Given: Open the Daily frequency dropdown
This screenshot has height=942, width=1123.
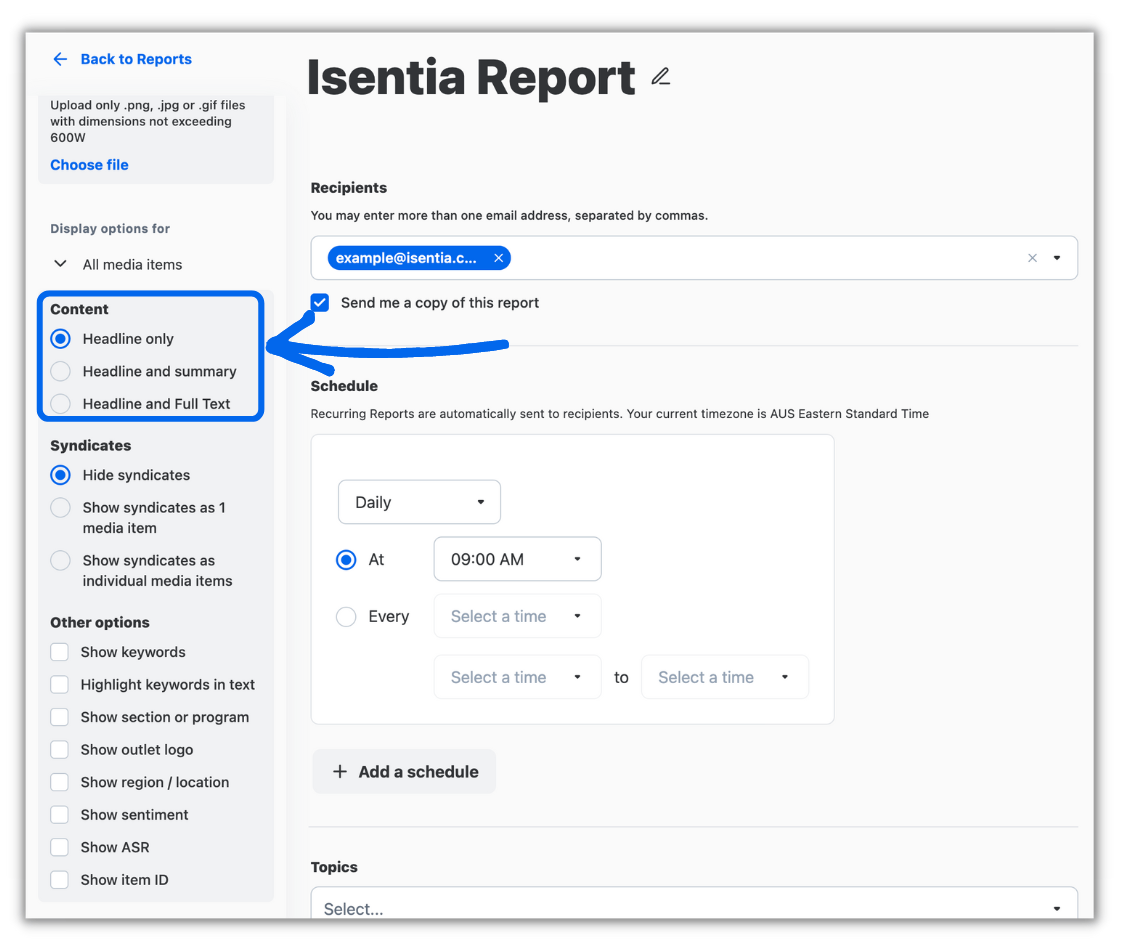Looking at the screenshot, I should click(419, 502).
